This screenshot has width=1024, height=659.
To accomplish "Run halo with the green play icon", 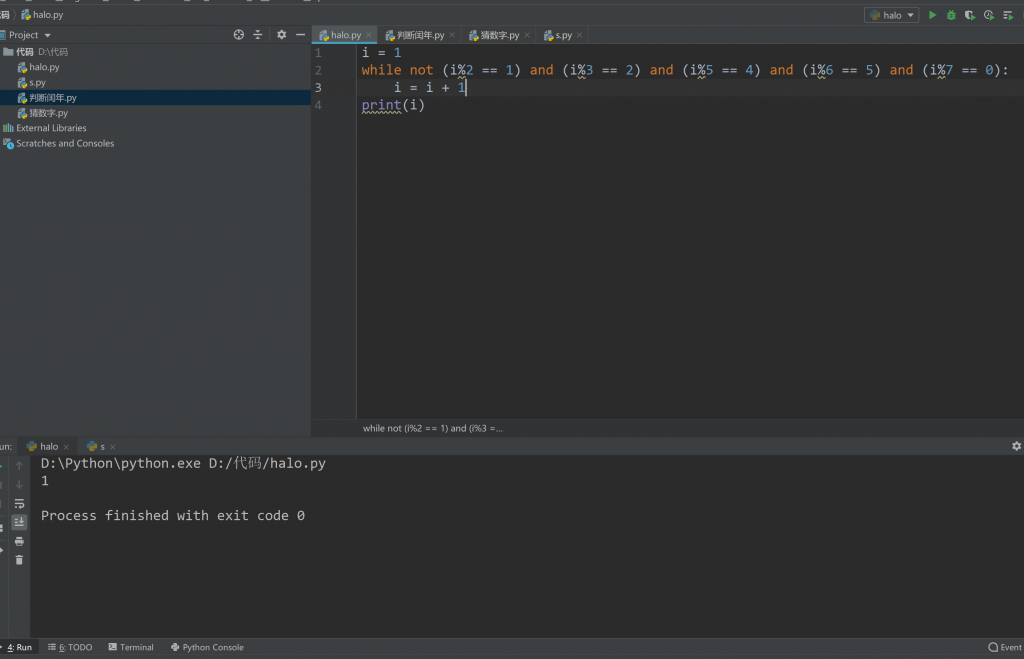I will pos(932,15).
